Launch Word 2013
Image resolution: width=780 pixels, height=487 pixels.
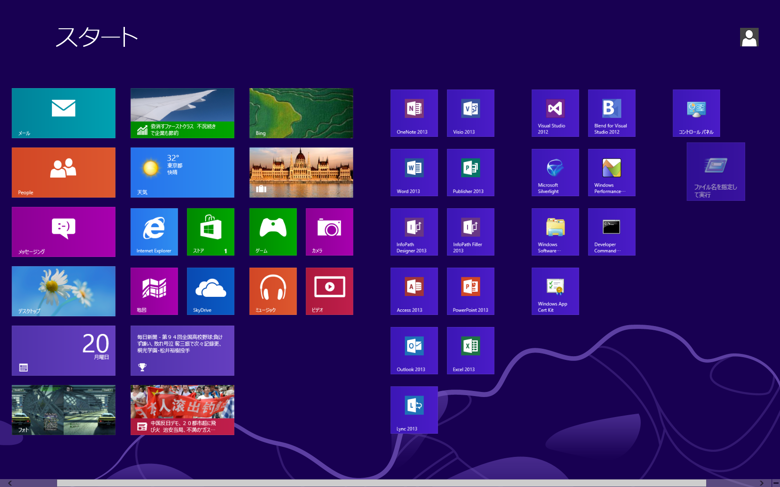coord(414,173)
